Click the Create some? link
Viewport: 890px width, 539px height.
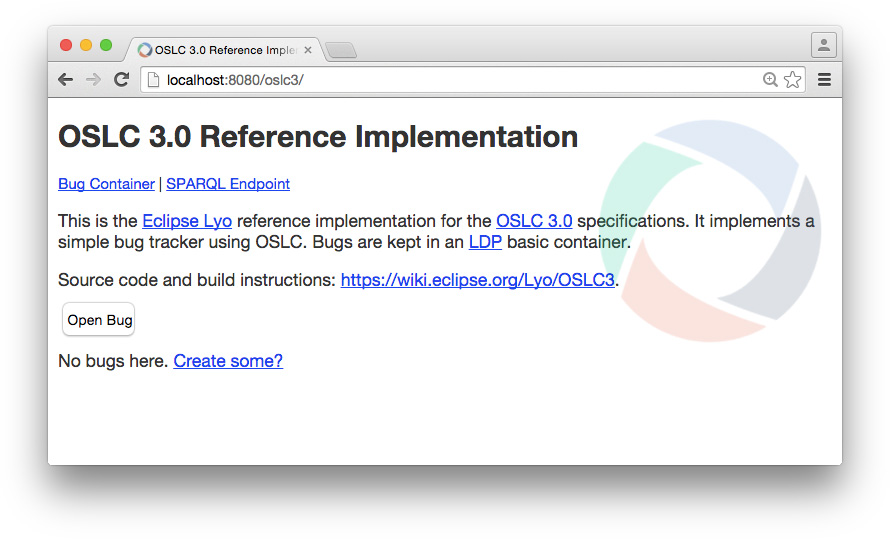[x=228, y=361]
